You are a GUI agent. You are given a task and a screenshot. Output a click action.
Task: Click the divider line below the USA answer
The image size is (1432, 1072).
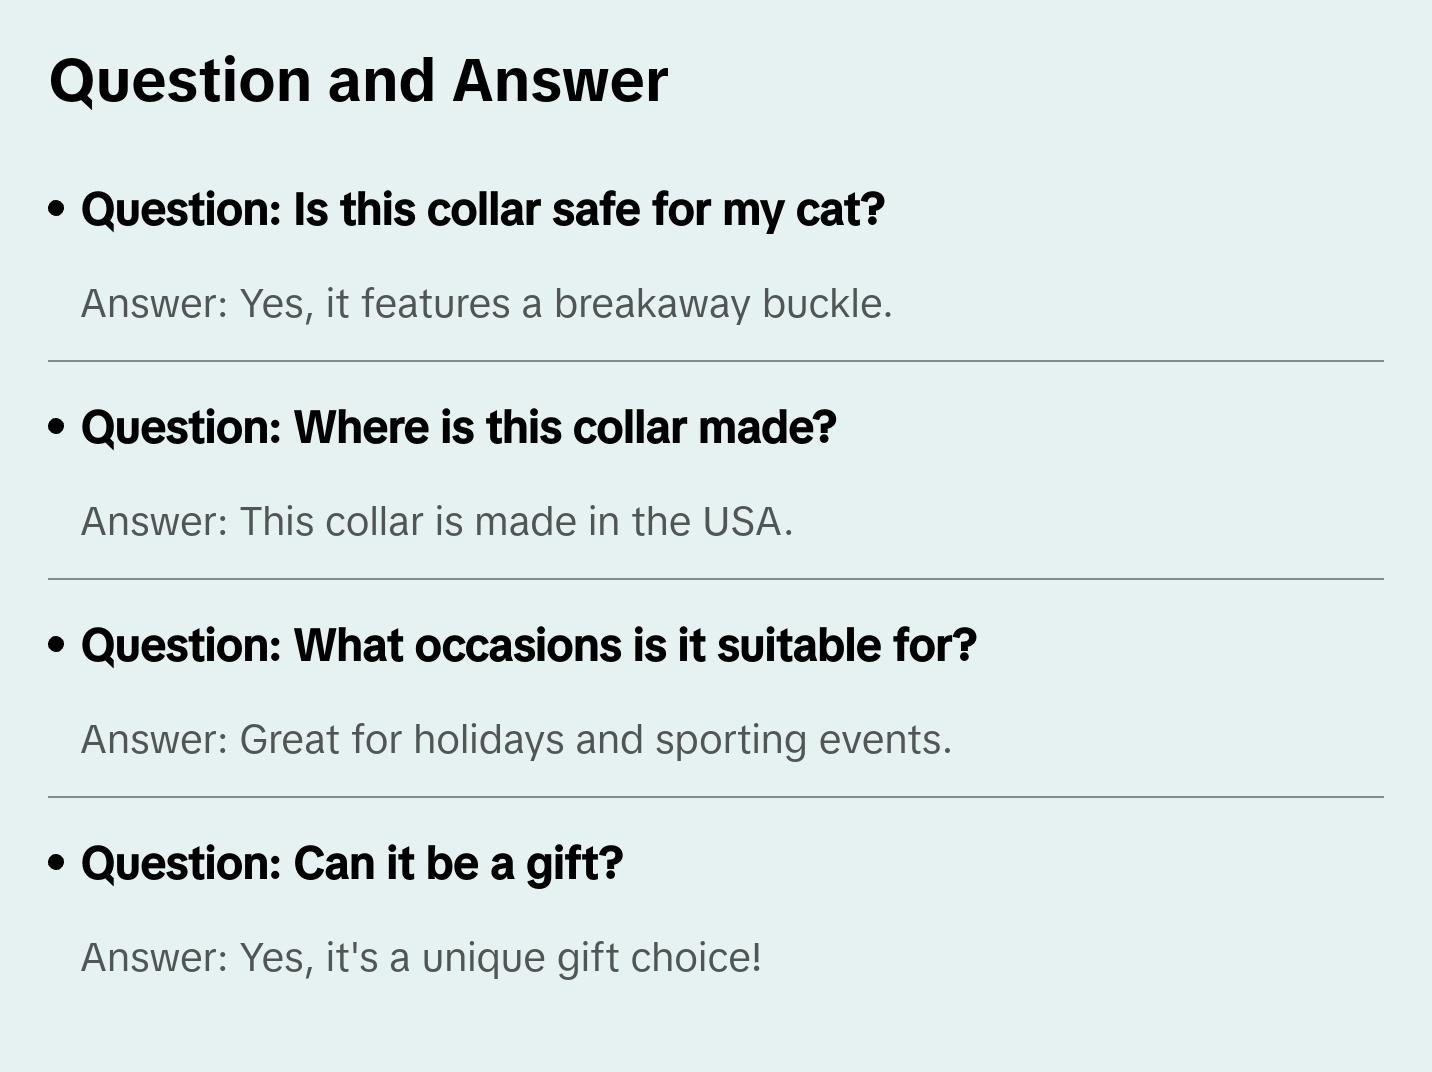[716, 579]
